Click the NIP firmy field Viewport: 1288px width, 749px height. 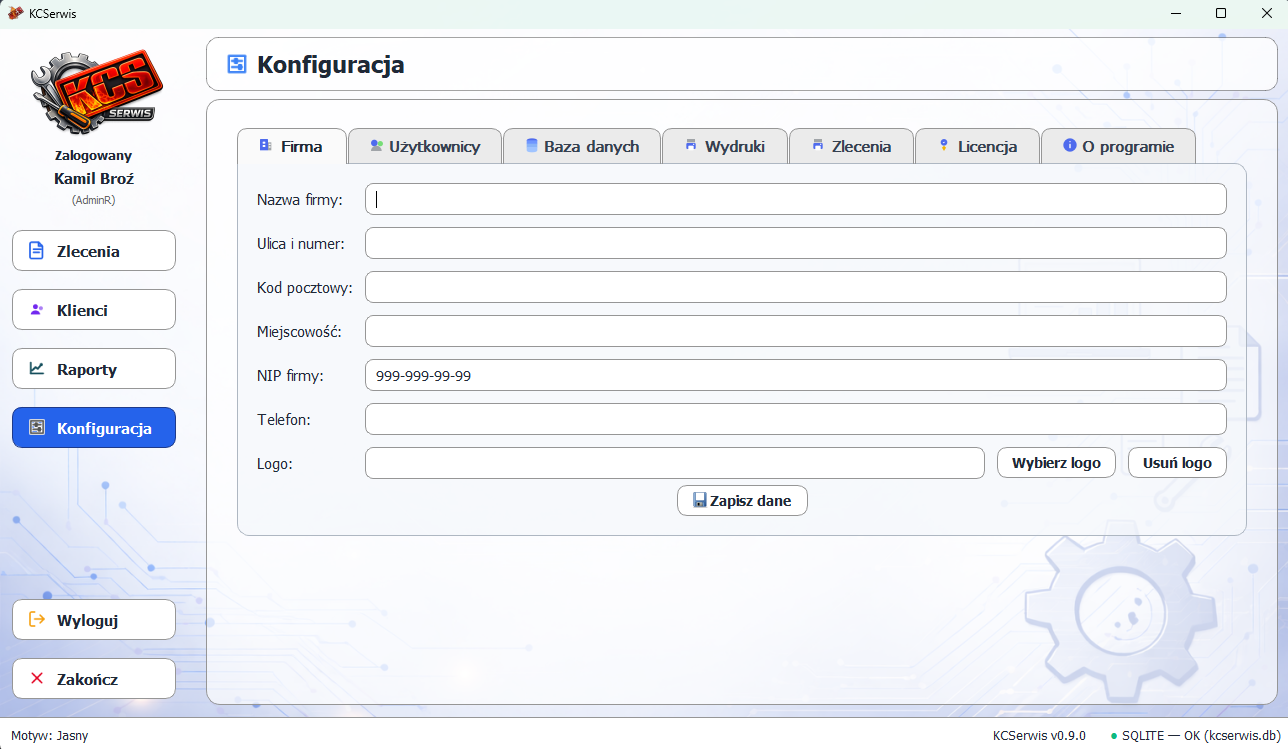pos(795,375)
